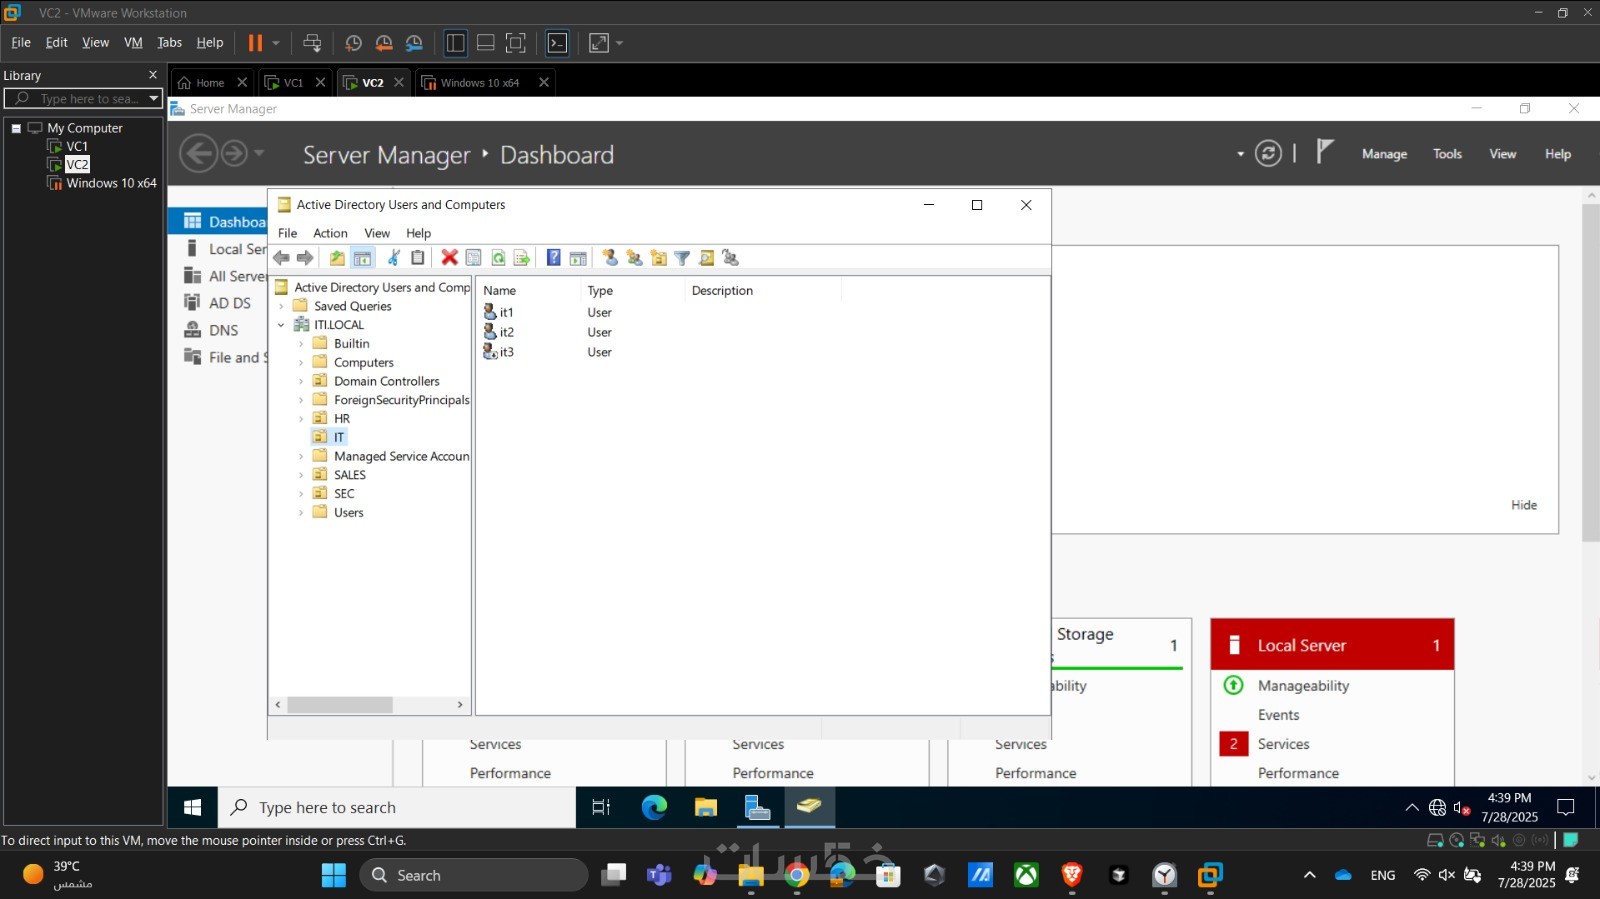Click the Add to group toolbar icon
Image resolution: width=1600 pixels, height=899 pixels.
coord(731,258)
